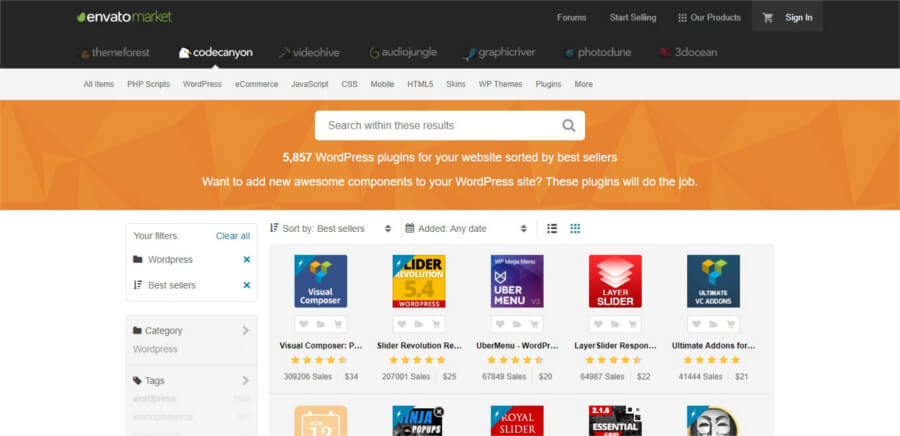This screenshot has height=436, width=900.
Task: Remove the Best sellers filter
Action: pos(246,286)
